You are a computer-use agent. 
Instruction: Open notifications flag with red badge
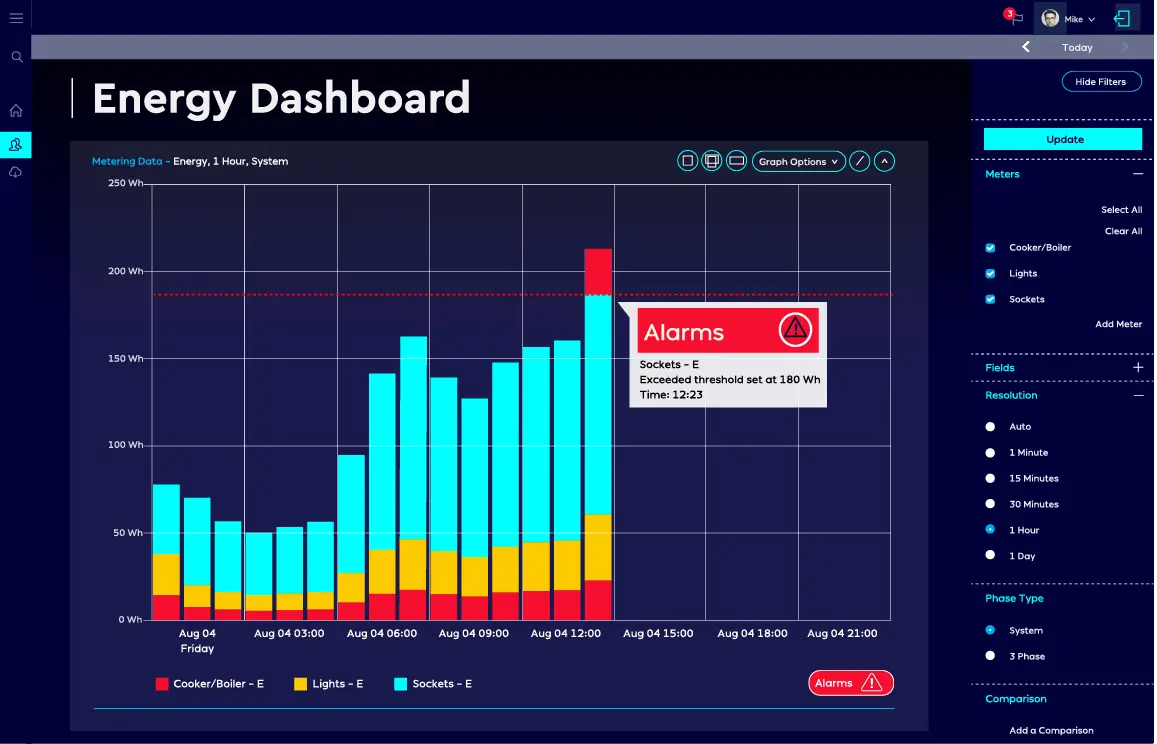point(1015,18)
